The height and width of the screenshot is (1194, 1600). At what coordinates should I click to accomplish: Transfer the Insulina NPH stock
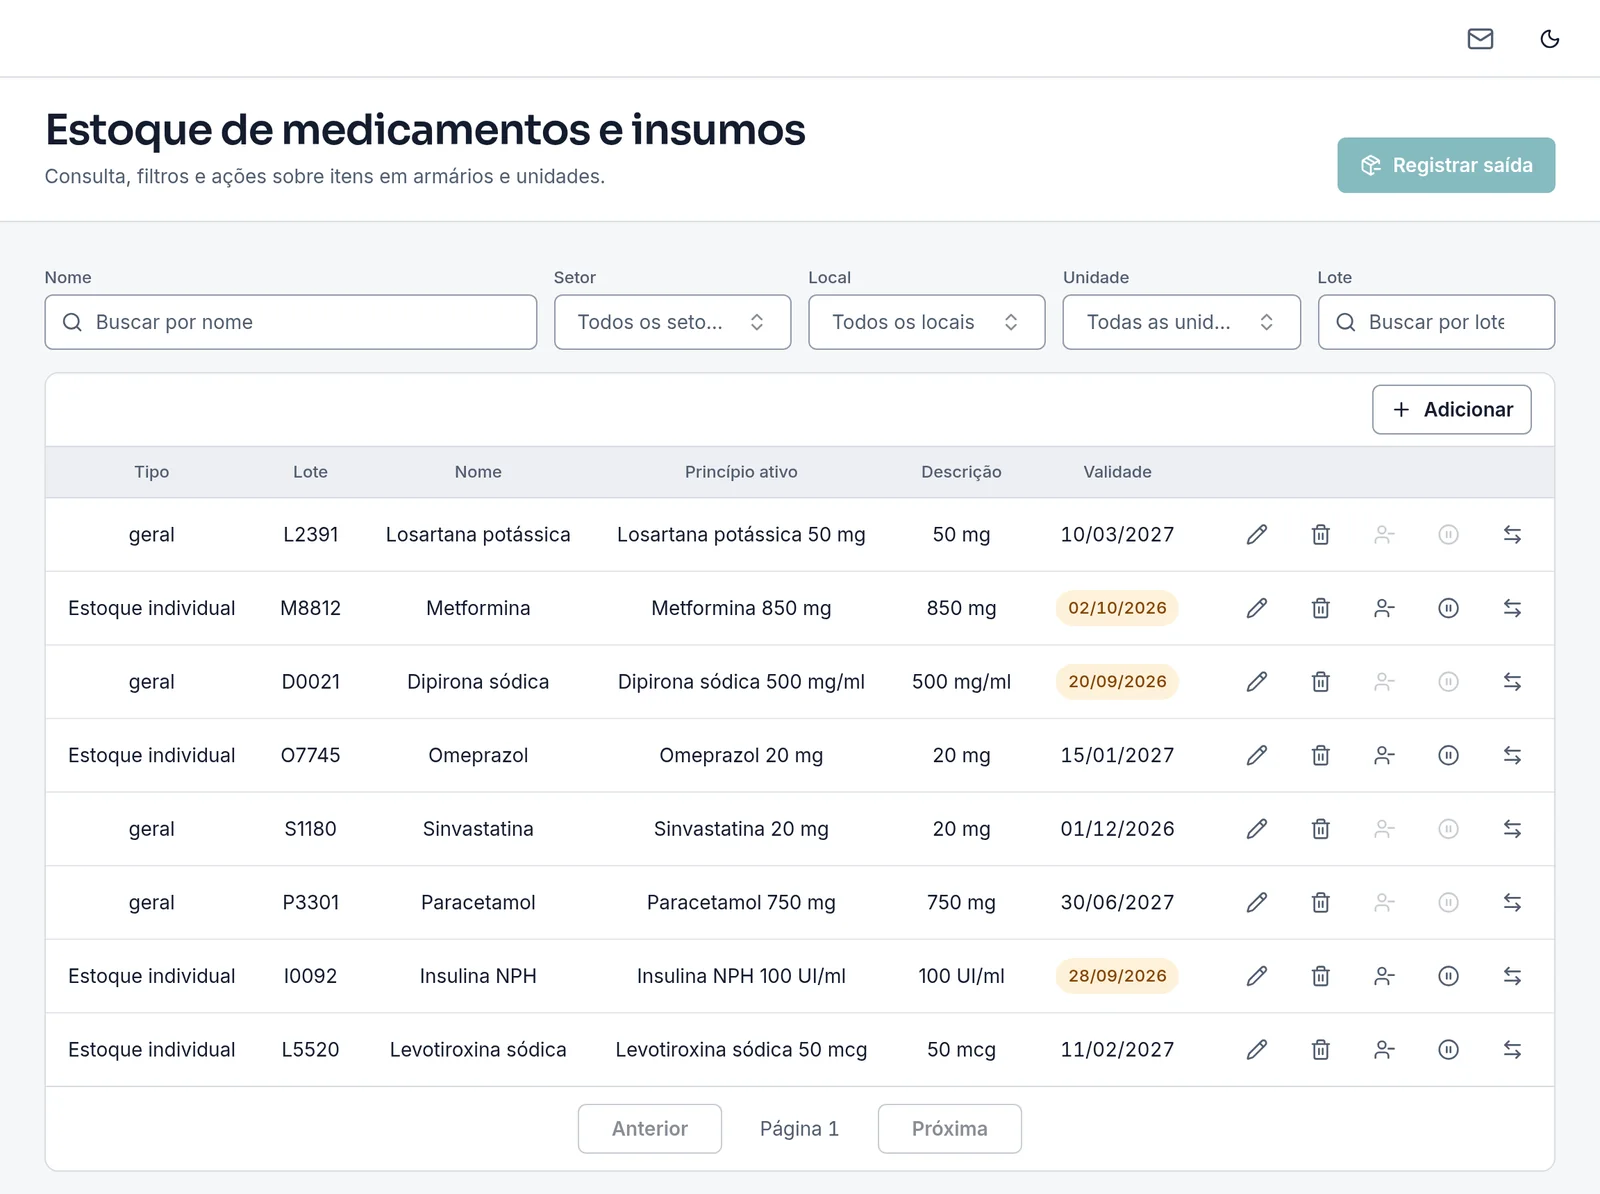(1512, 976)
